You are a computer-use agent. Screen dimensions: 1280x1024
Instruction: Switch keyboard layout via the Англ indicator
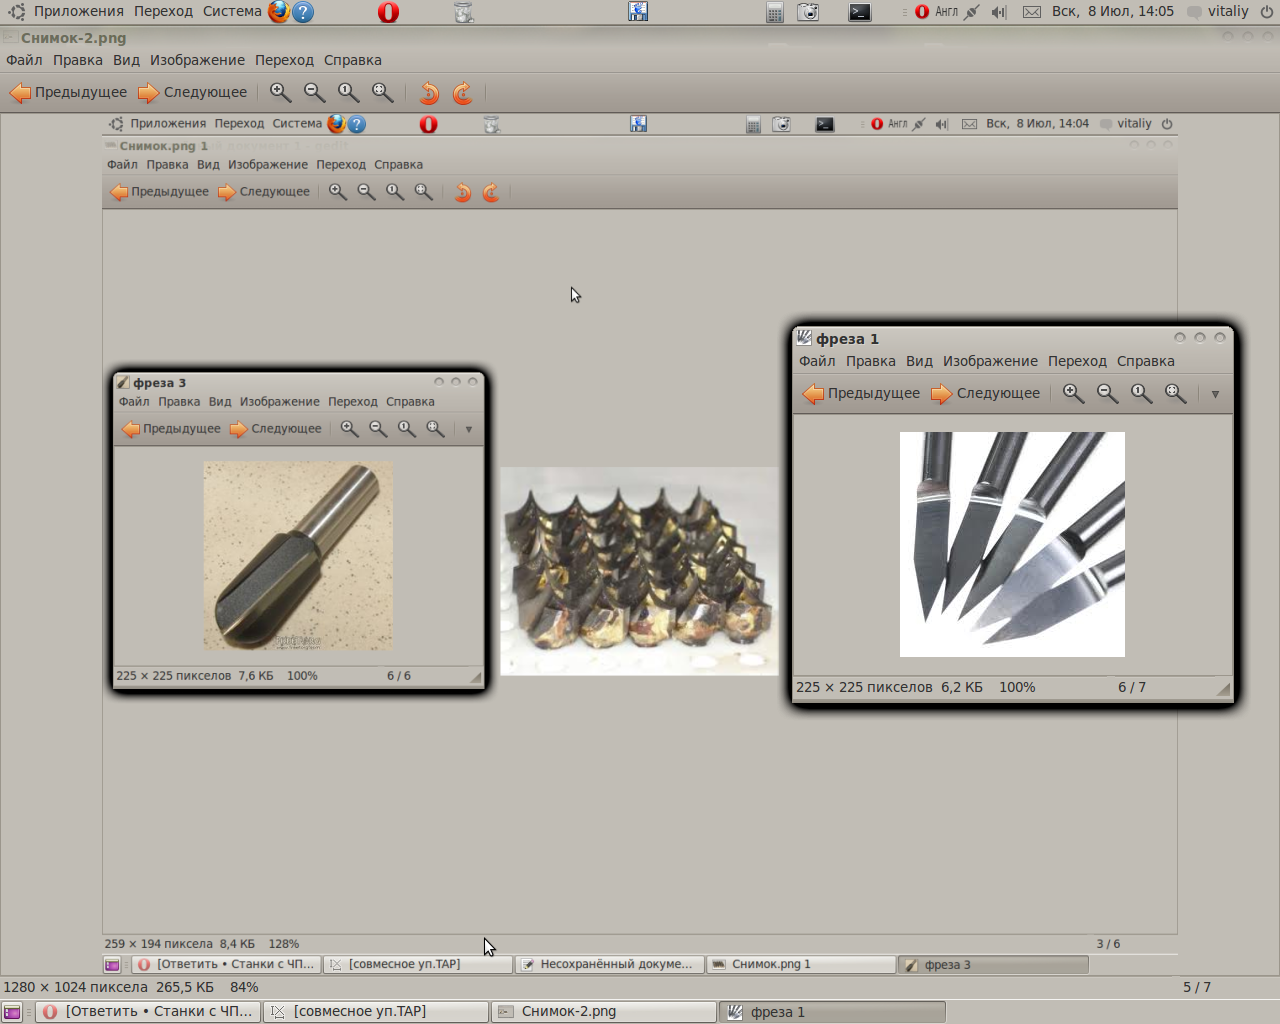tap(946, 12)
